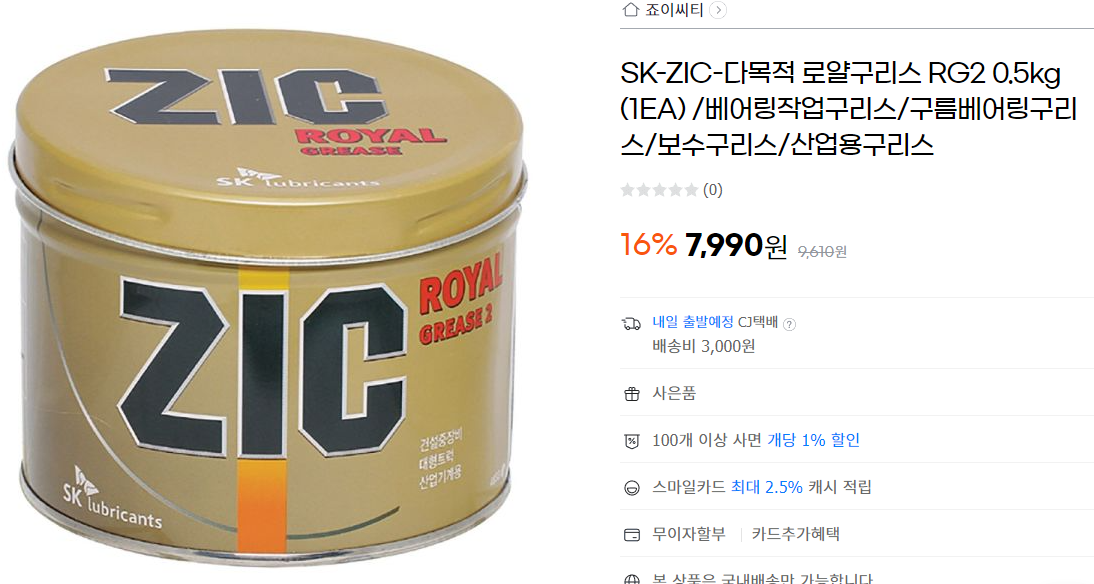Click the Smile card face icon
This screenshot has height=584, width=1094.
pos(631,488)
